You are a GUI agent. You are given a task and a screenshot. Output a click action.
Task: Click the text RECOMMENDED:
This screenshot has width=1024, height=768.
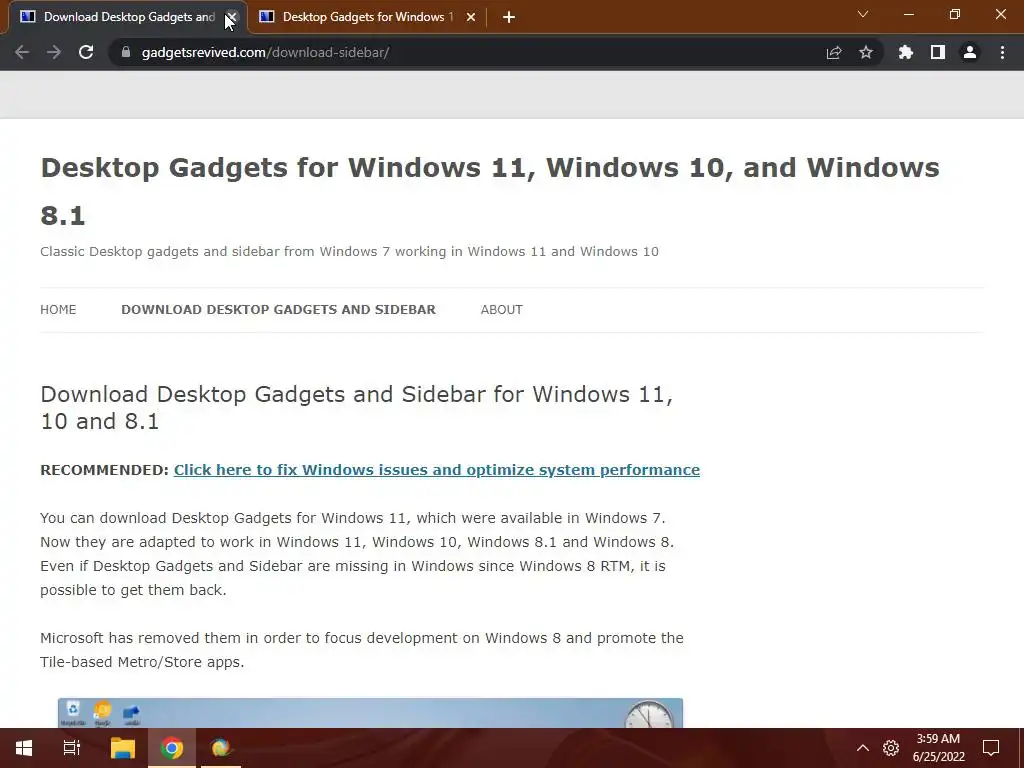[x=104, y=470]
